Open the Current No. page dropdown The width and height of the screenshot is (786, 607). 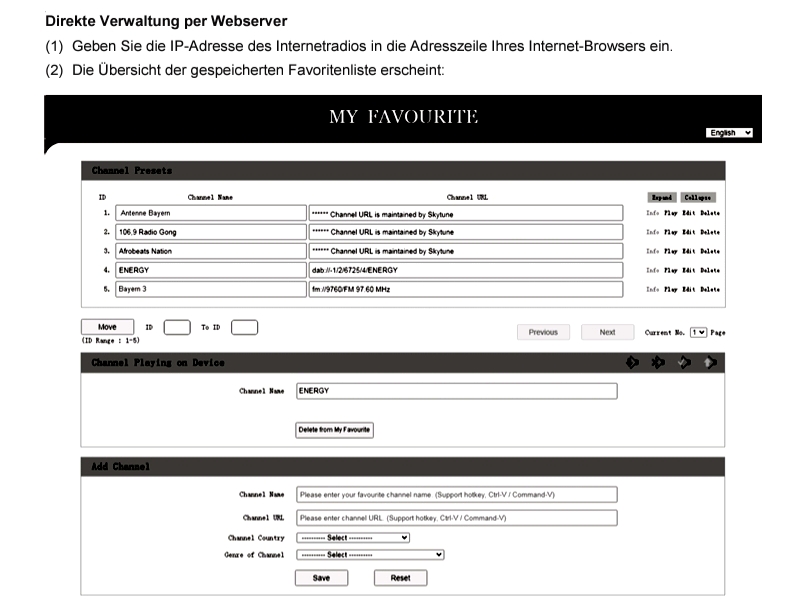point(698,332)
